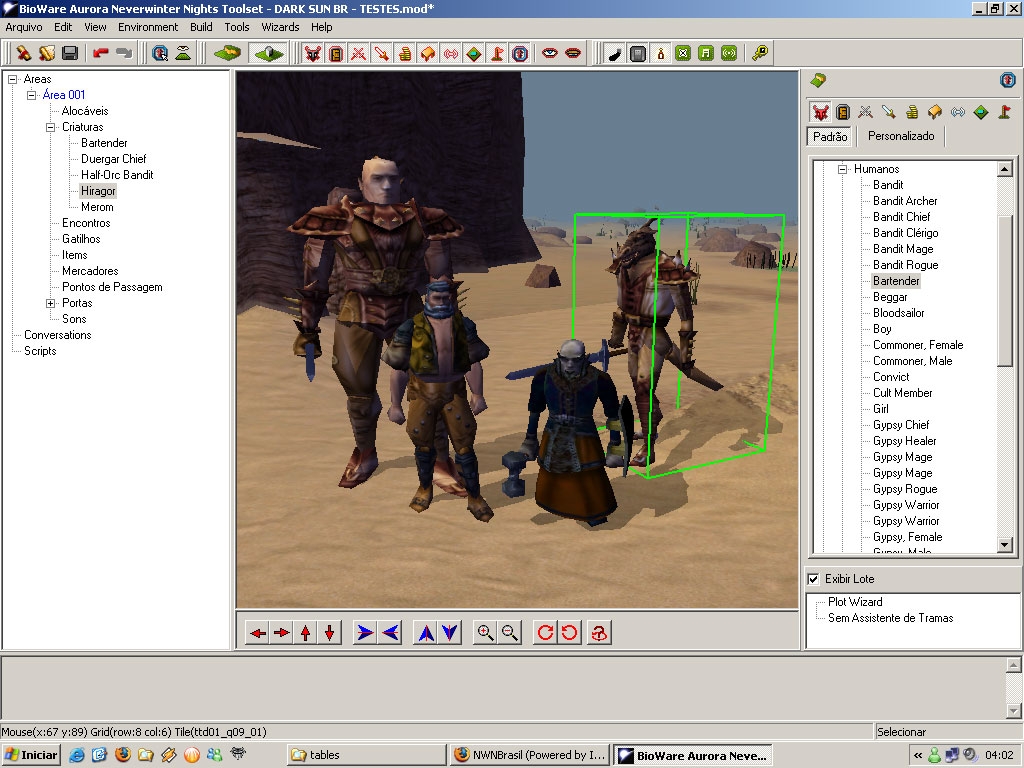Click the palette list scroll down arrow
1024x768 pixels.
pyautogui.click(x=1005, y=545)
